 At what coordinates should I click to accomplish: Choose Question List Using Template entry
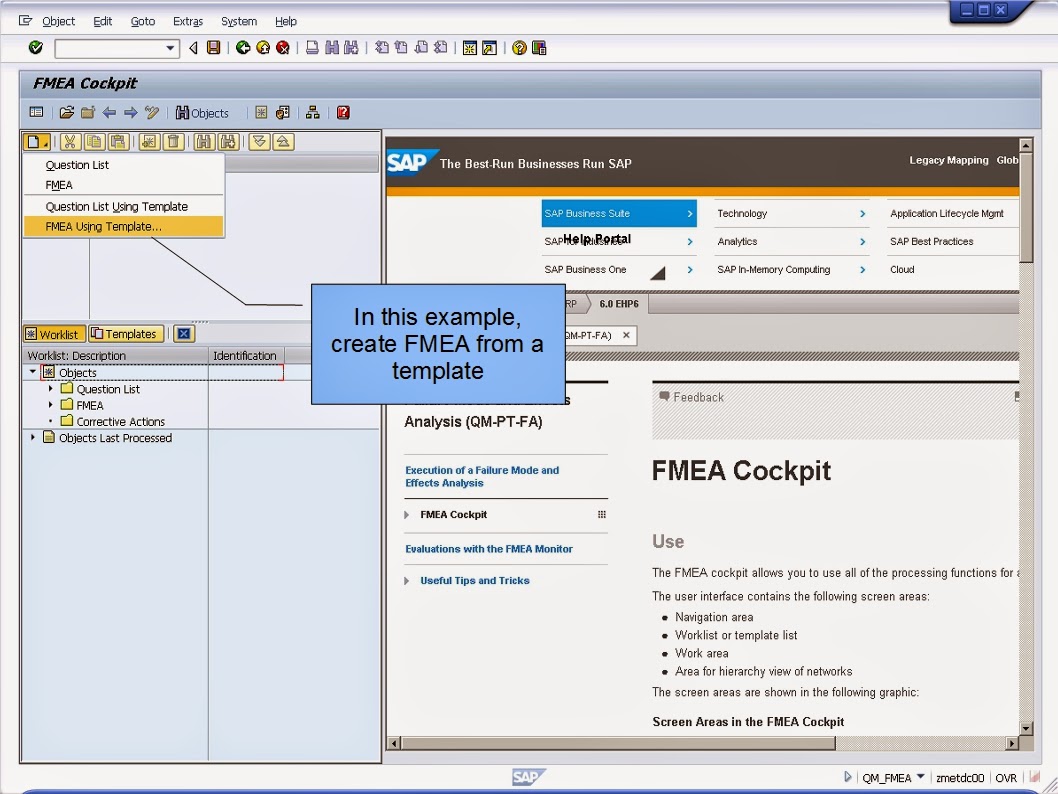click(x=123, y=206)
